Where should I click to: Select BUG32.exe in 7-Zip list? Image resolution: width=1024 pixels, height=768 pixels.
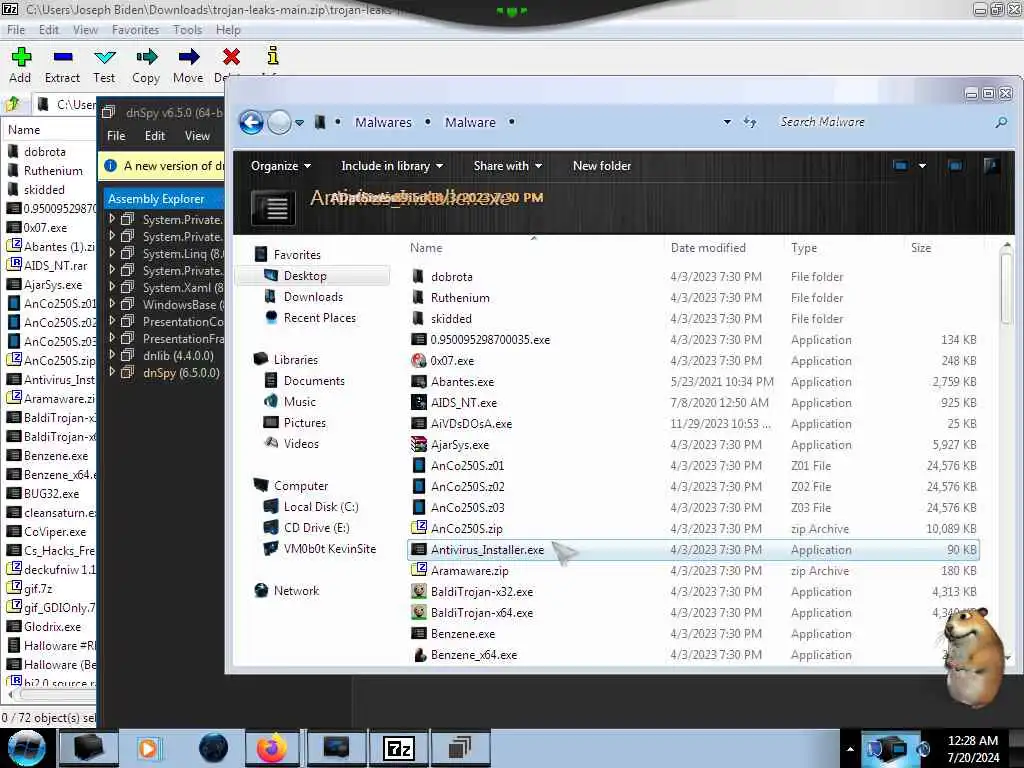51,494
